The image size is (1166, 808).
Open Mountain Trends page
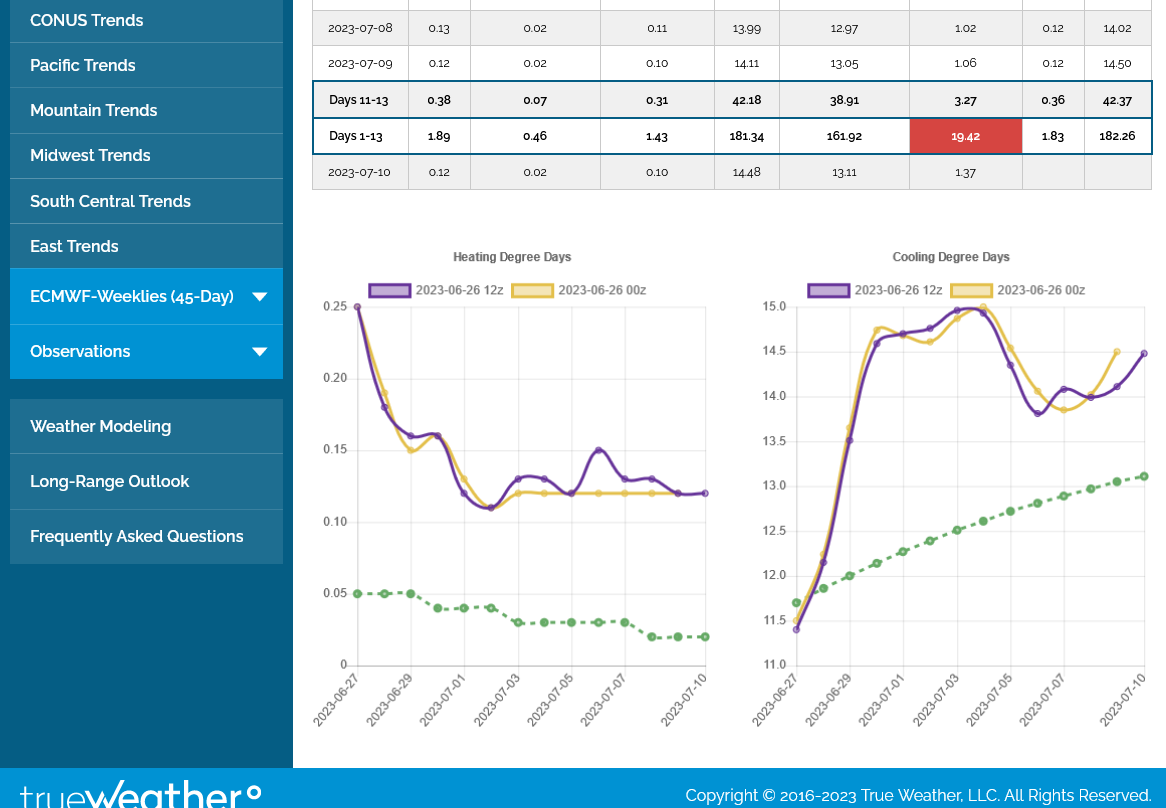pos(94,110)
